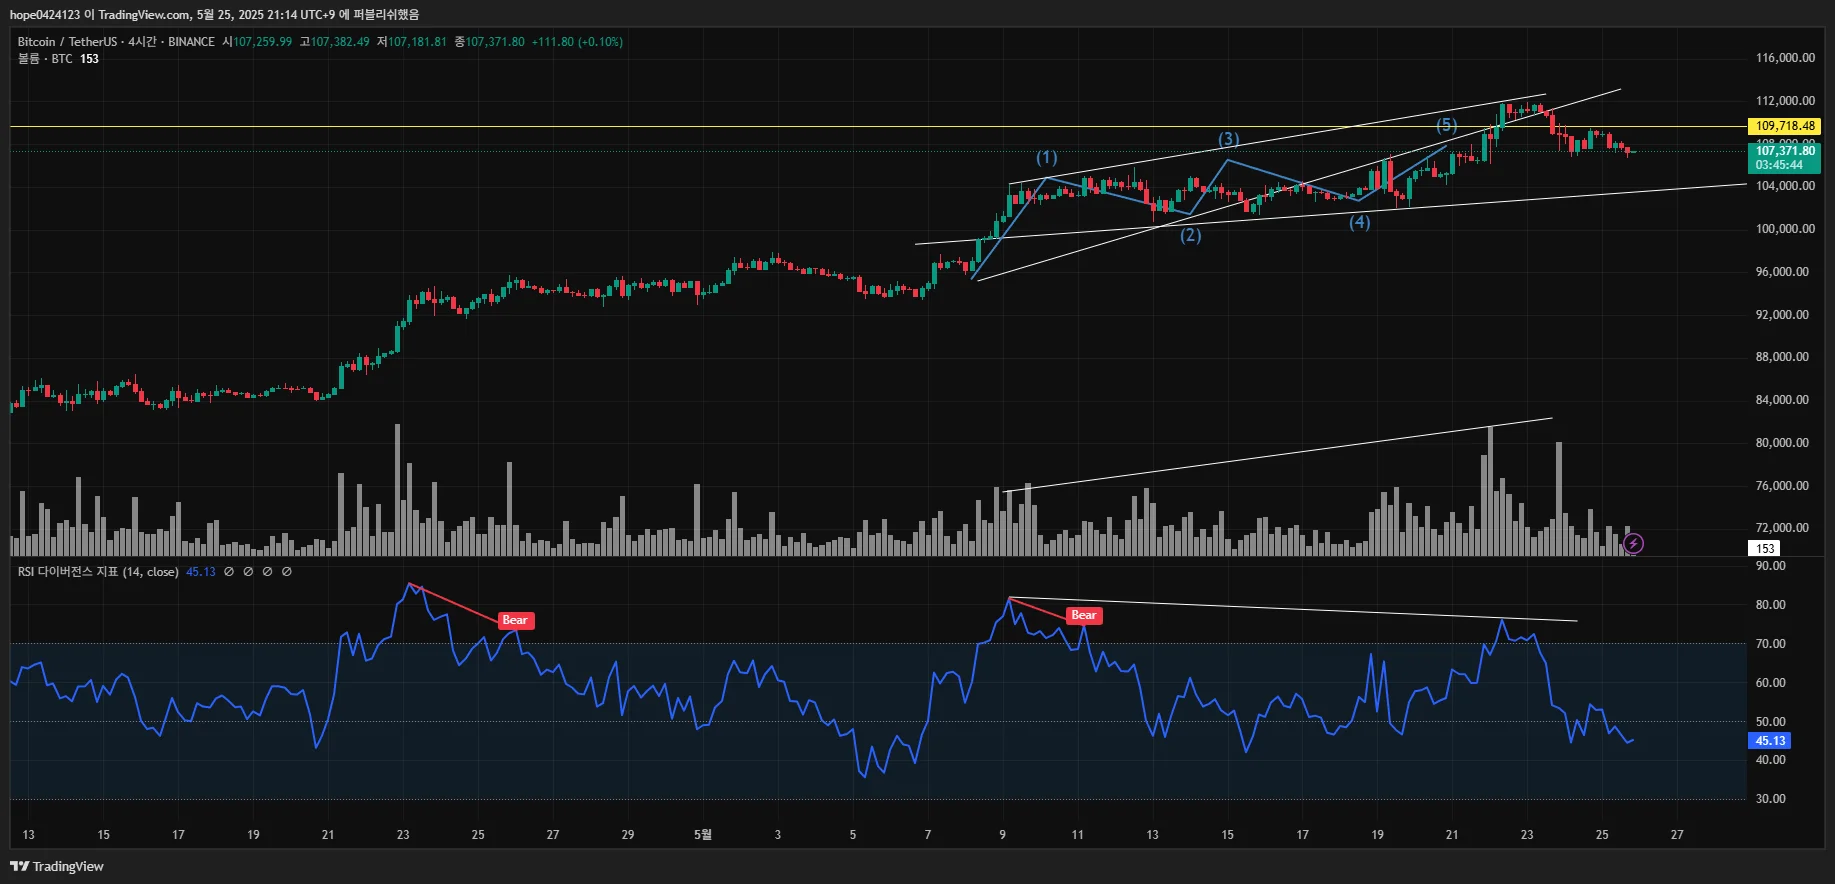Image resolution: width=1835 pixels, height=884 pixels.
Task: Select the Bear label near April 25
Action: (x=515, y=620)
